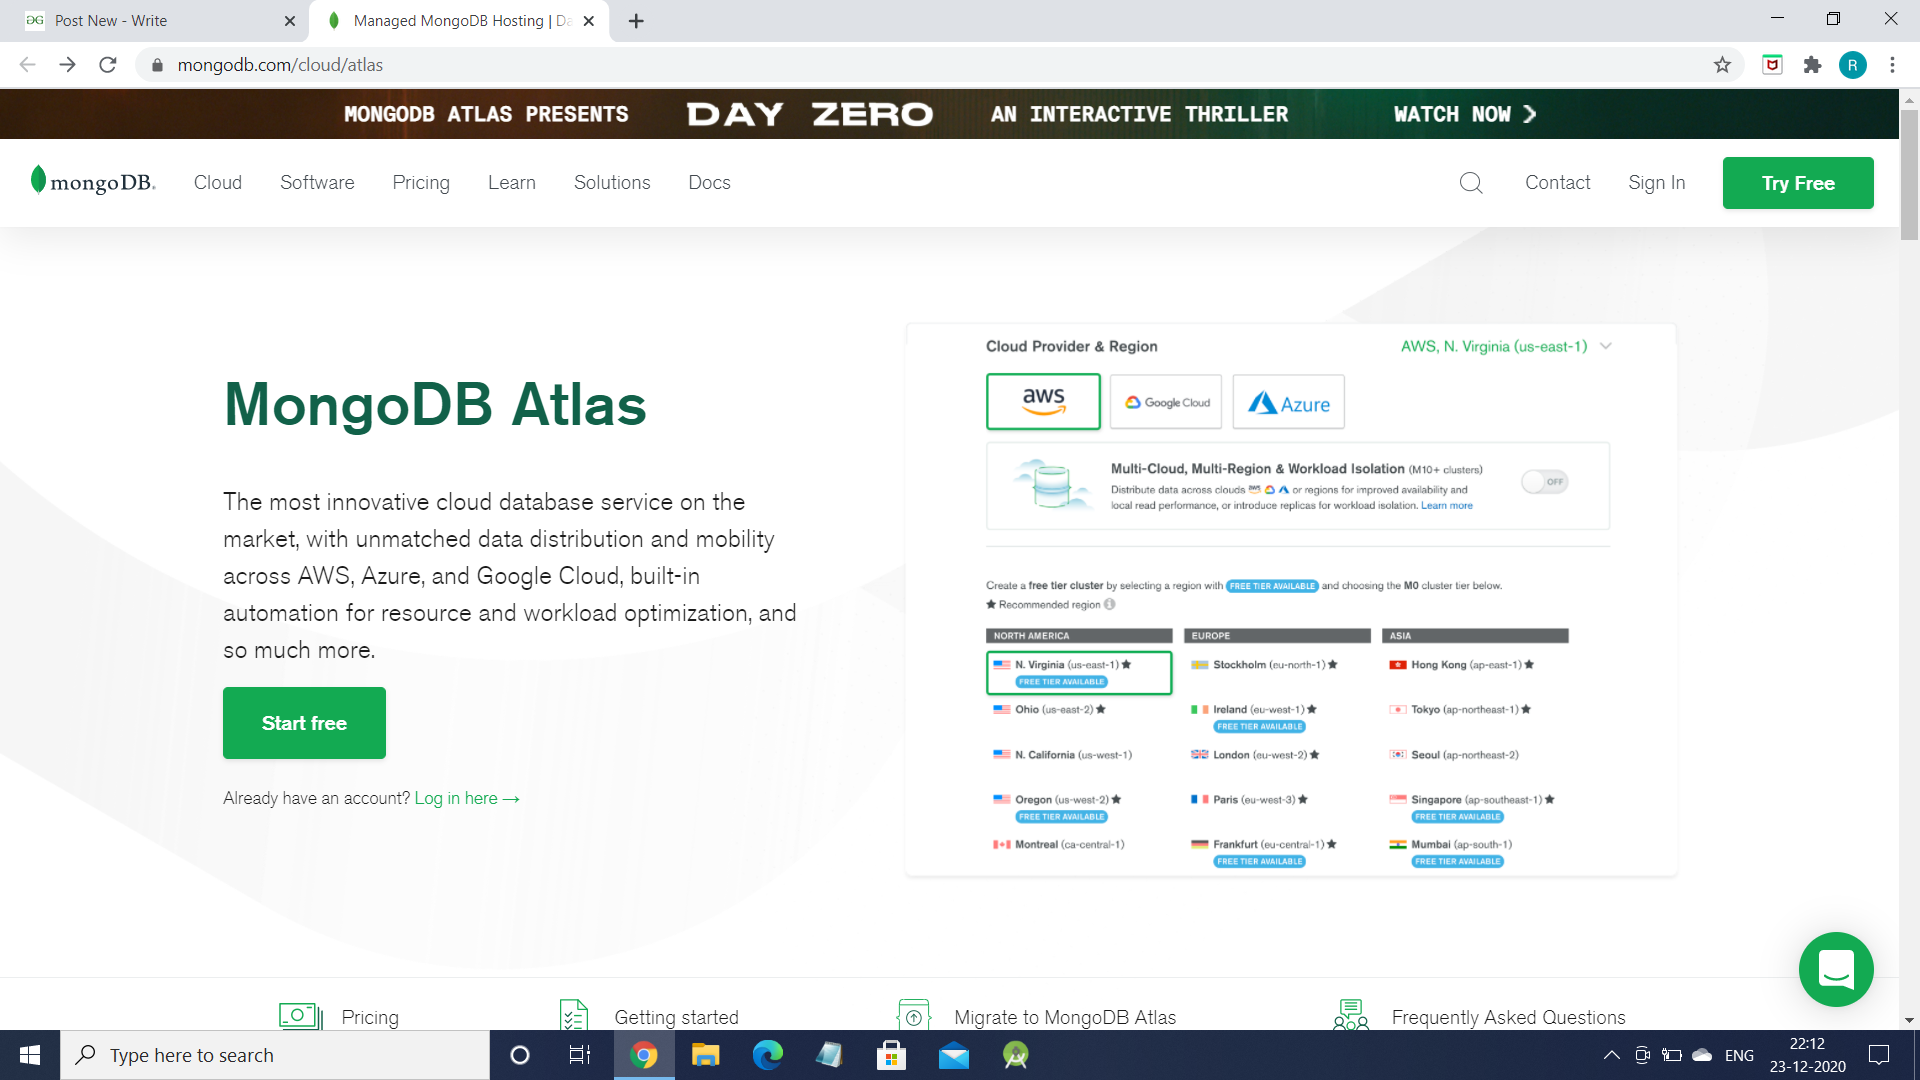This screenshot has height=1080, width=1920.
Task: Pick the Tokyo (ap-northeast-1) region
Action: click(1460, 710)
